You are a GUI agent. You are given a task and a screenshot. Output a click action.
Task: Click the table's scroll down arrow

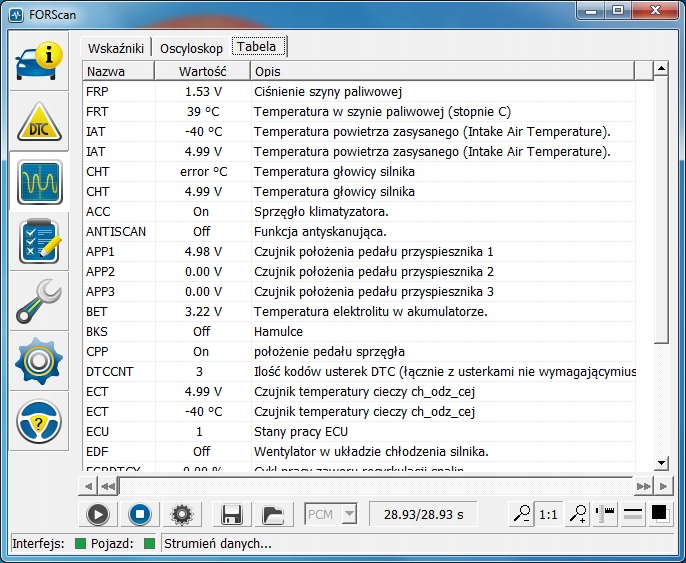660,463
